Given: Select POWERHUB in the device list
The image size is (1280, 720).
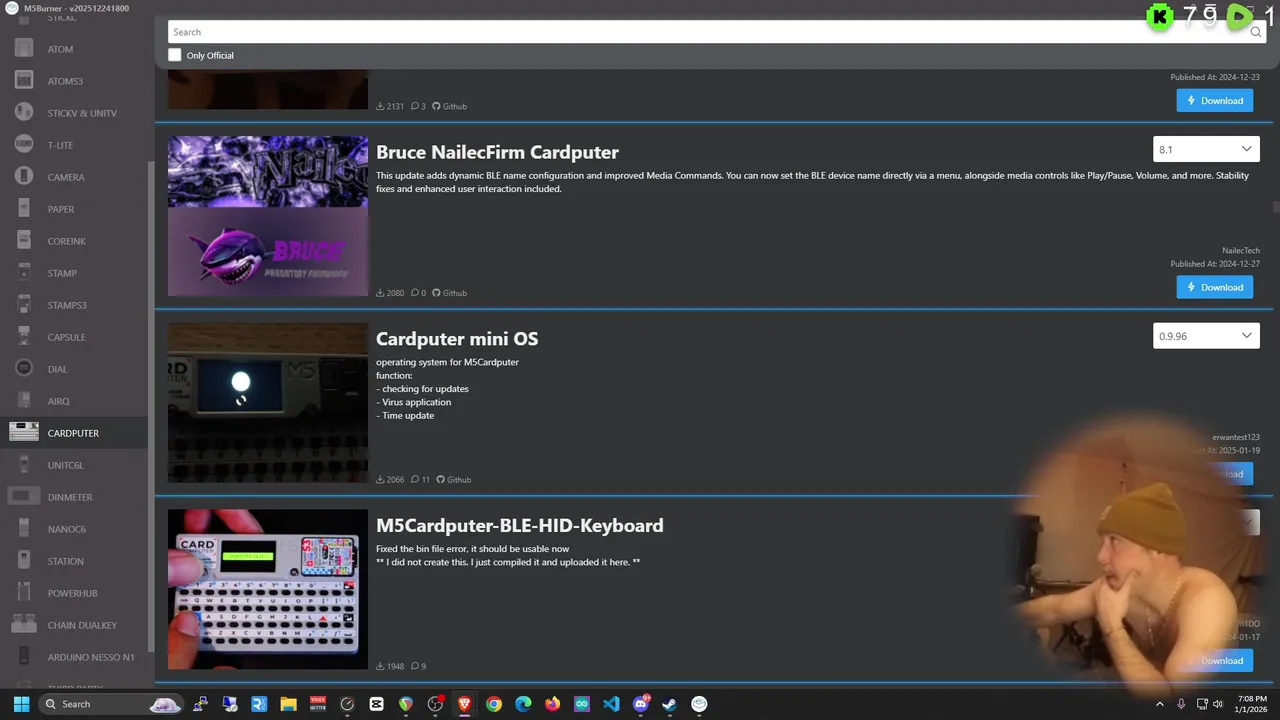Looking at the screenshot, I should (x=74, y=593).
